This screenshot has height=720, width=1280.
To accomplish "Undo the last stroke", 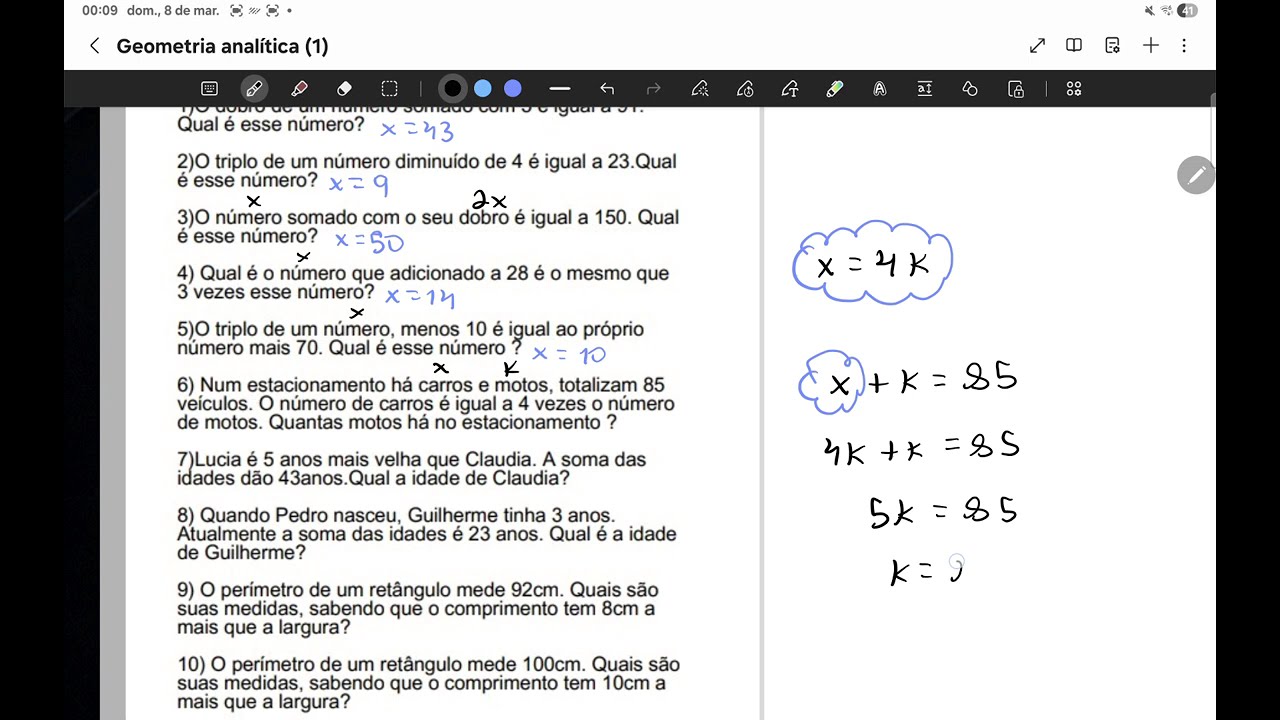I will point(607,89).
